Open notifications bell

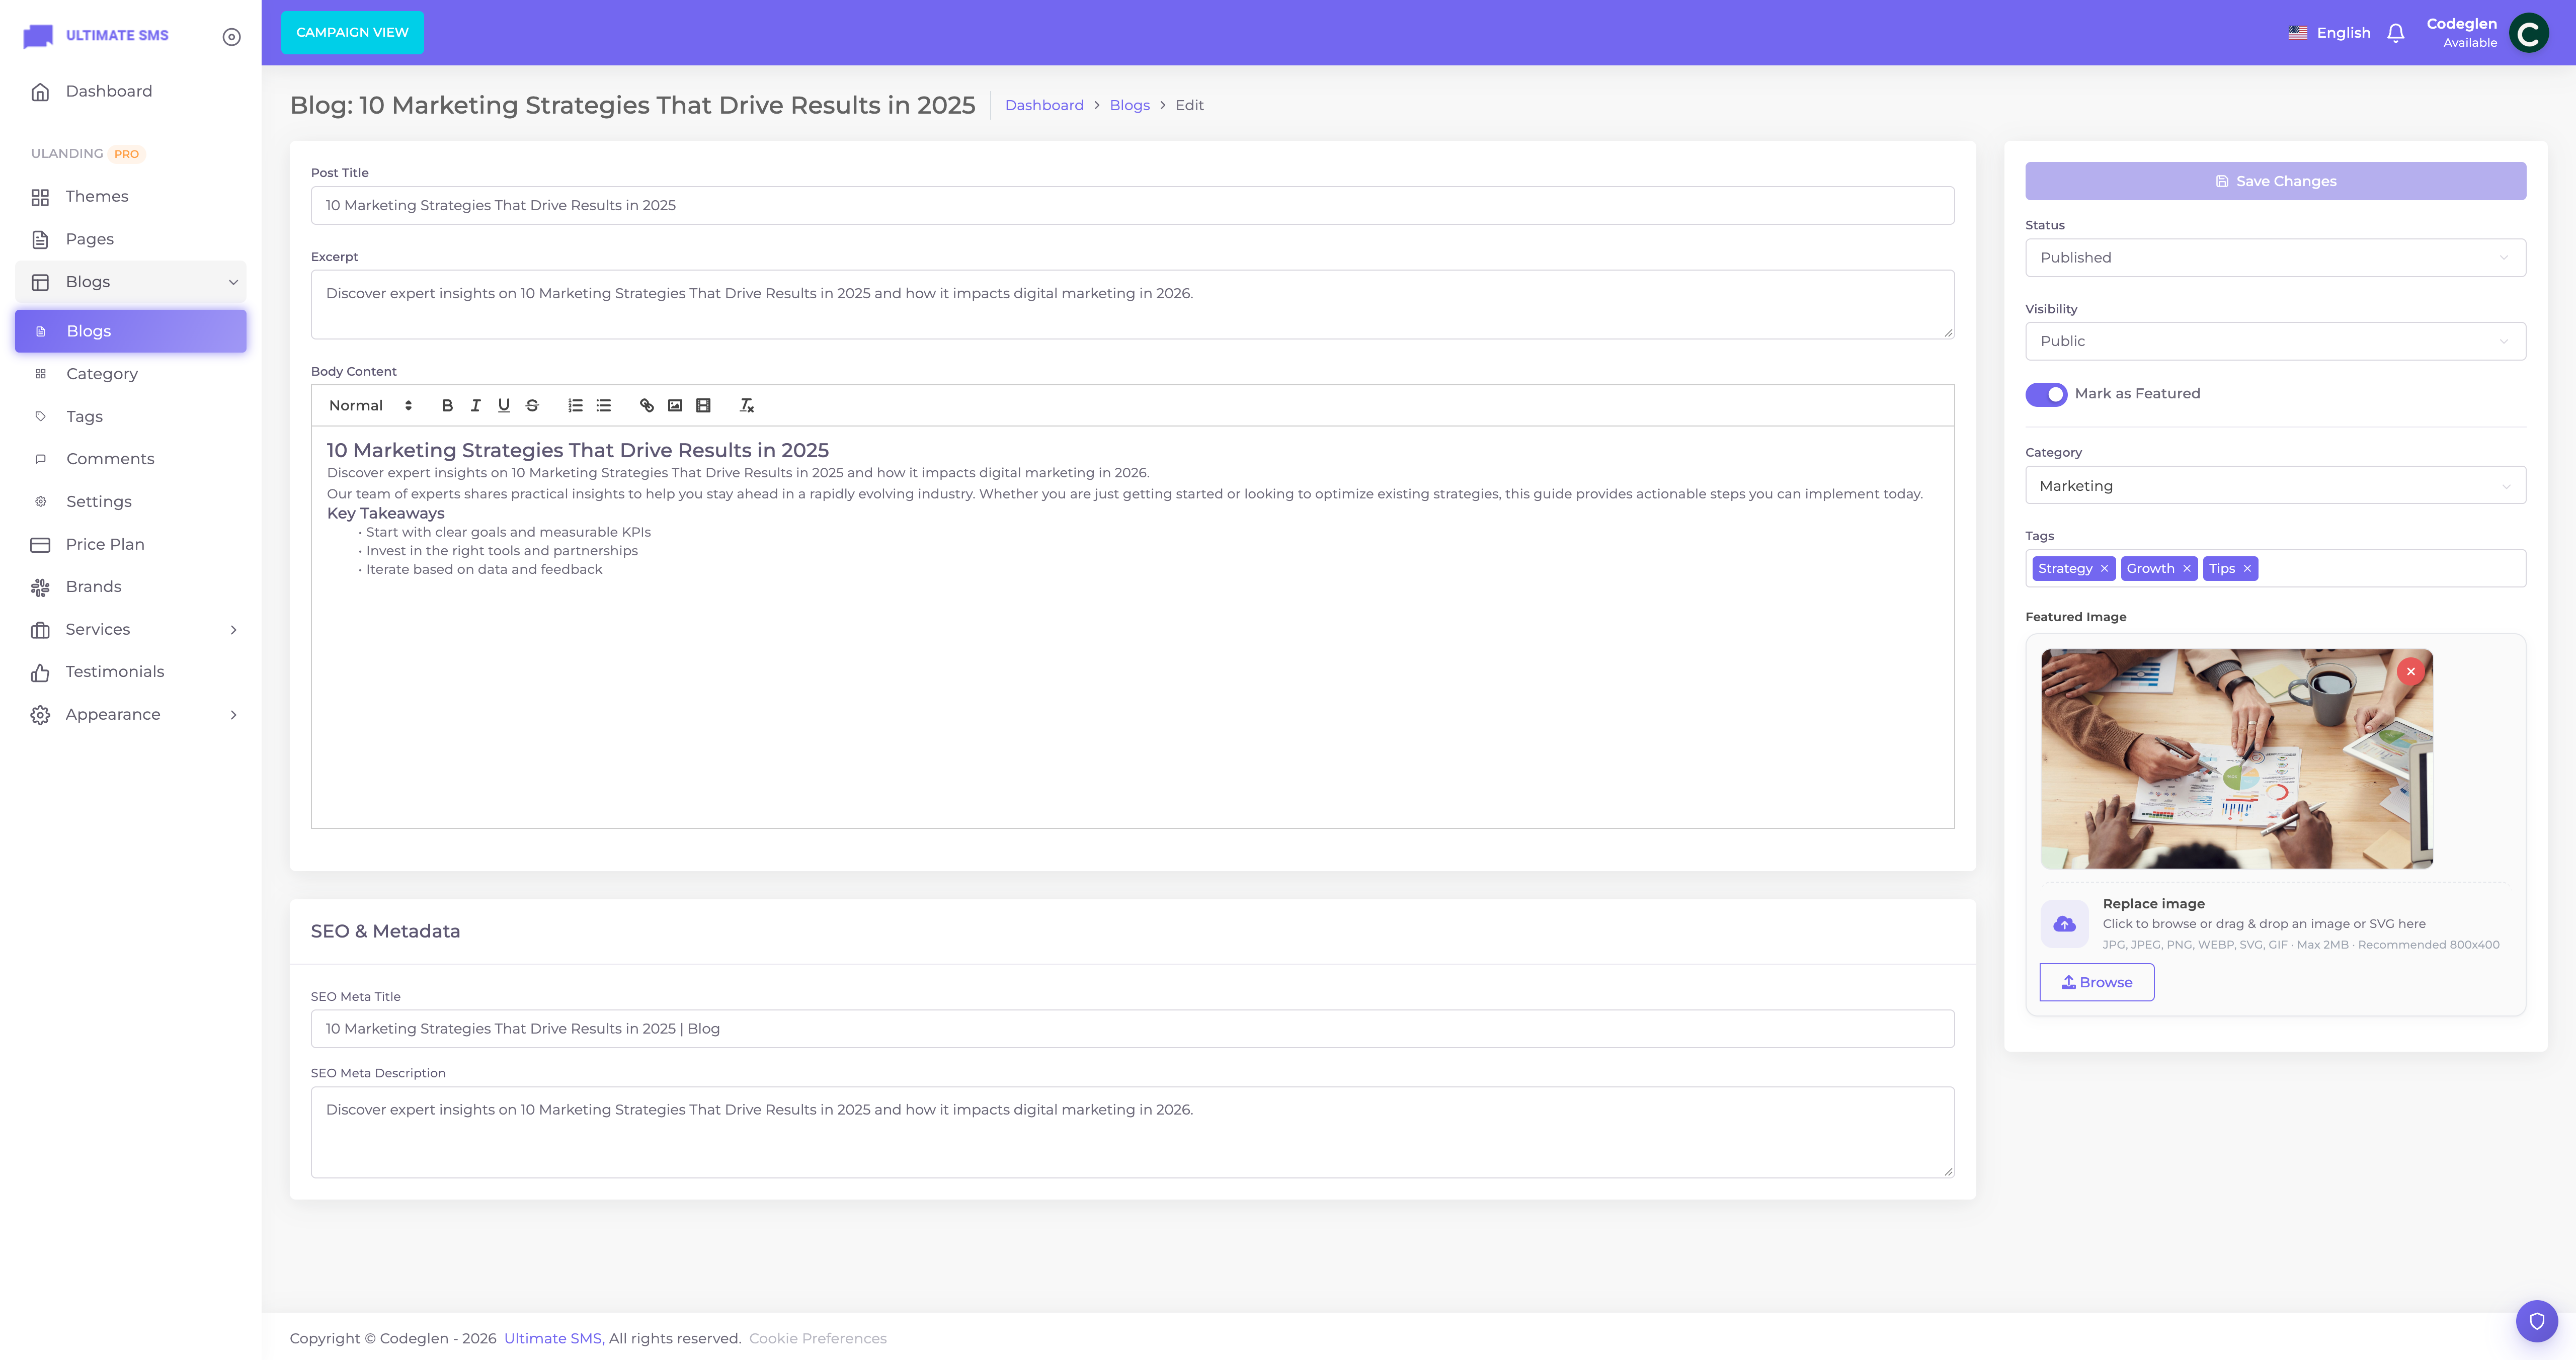pyautogui.click(x=2395, y=33)
